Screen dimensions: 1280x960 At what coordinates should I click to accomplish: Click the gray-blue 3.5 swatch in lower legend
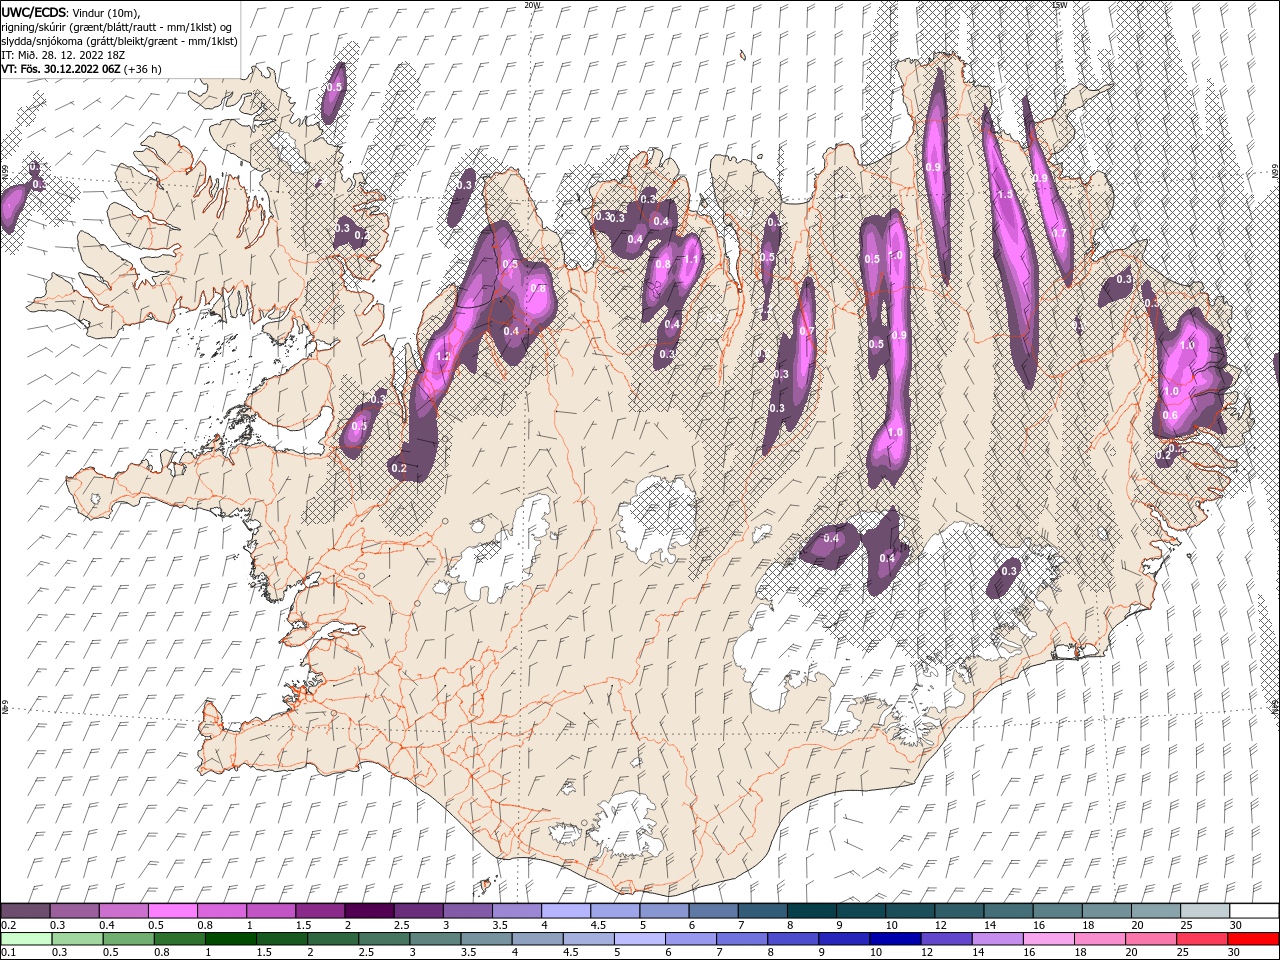pos(486,939)
